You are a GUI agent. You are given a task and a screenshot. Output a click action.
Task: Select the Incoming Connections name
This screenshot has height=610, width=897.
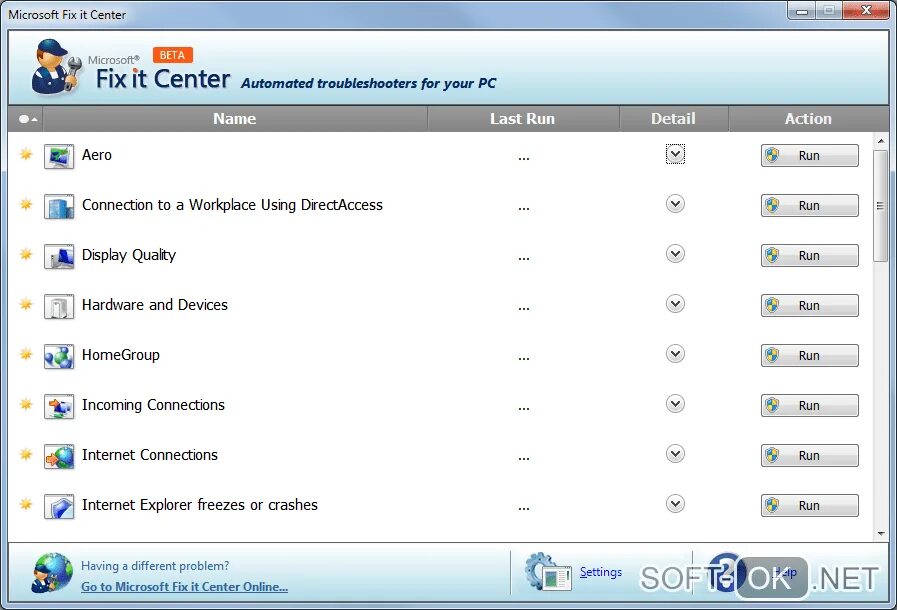click(153, 405)
